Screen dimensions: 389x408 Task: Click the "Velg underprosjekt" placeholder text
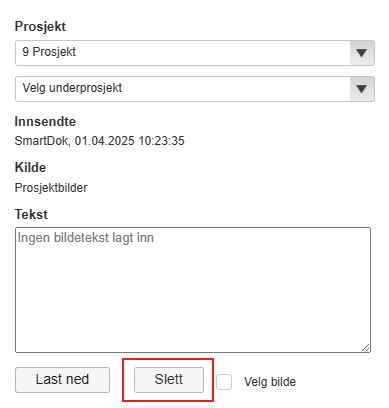click(72, 88)
